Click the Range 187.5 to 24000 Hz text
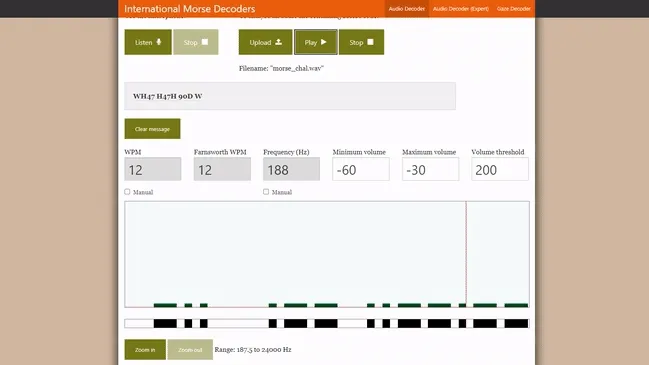The image size is (649, 365). tap(253, 350)
